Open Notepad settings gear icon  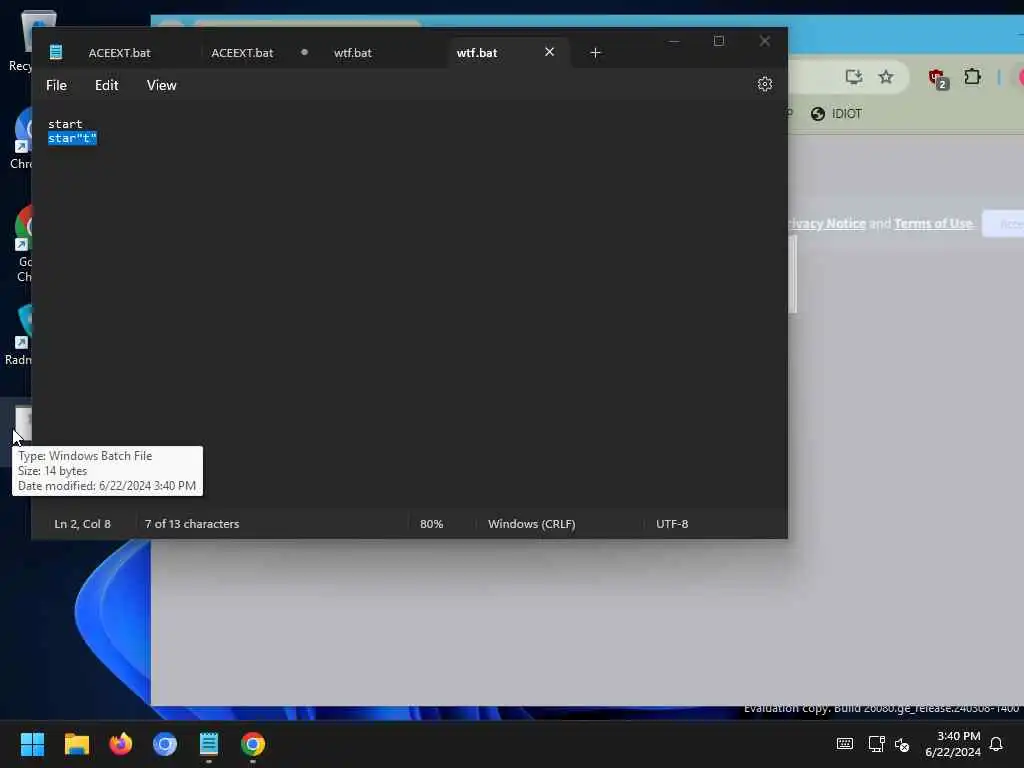765,84
